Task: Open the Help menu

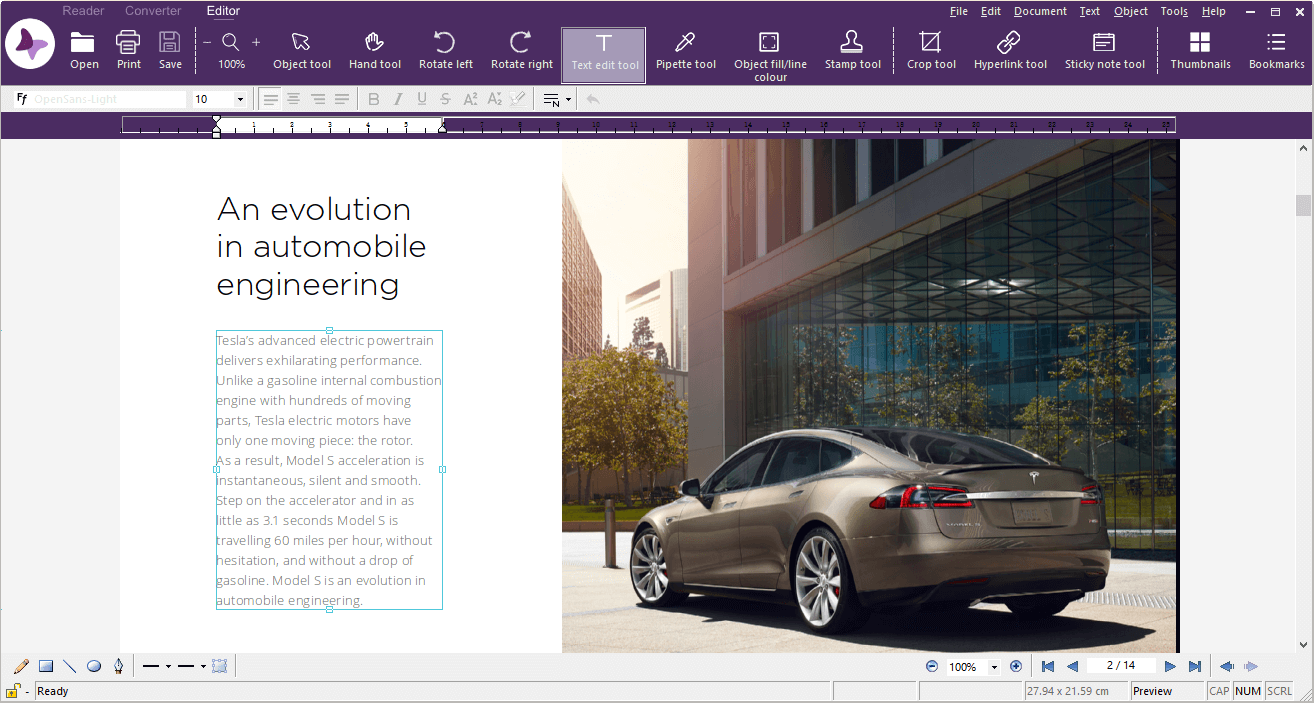Action: point(1213,12)
